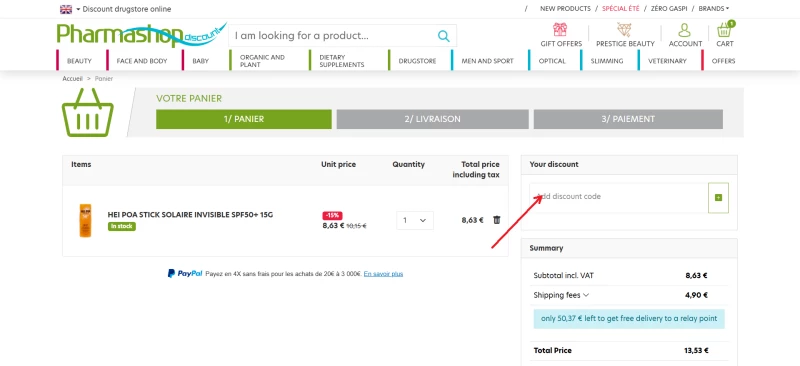Delete Hei Poa item with trash icon
Screen dimensions: 800x366
tap(497, 220)
